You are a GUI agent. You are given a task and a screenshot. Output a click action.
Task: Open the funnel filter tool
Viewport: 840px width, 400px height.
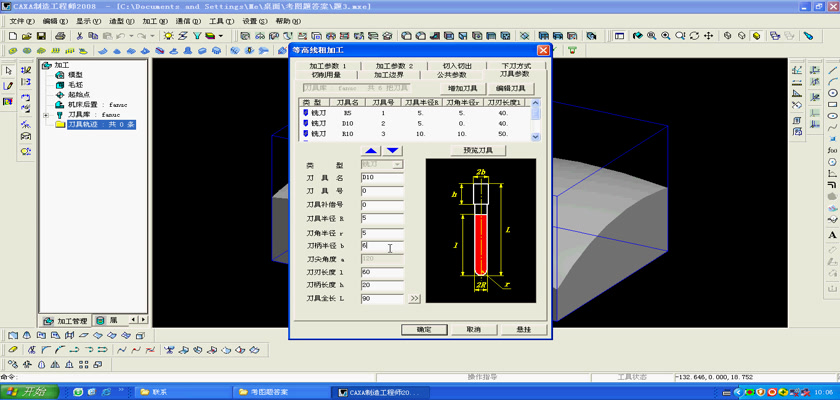point(197,36)
